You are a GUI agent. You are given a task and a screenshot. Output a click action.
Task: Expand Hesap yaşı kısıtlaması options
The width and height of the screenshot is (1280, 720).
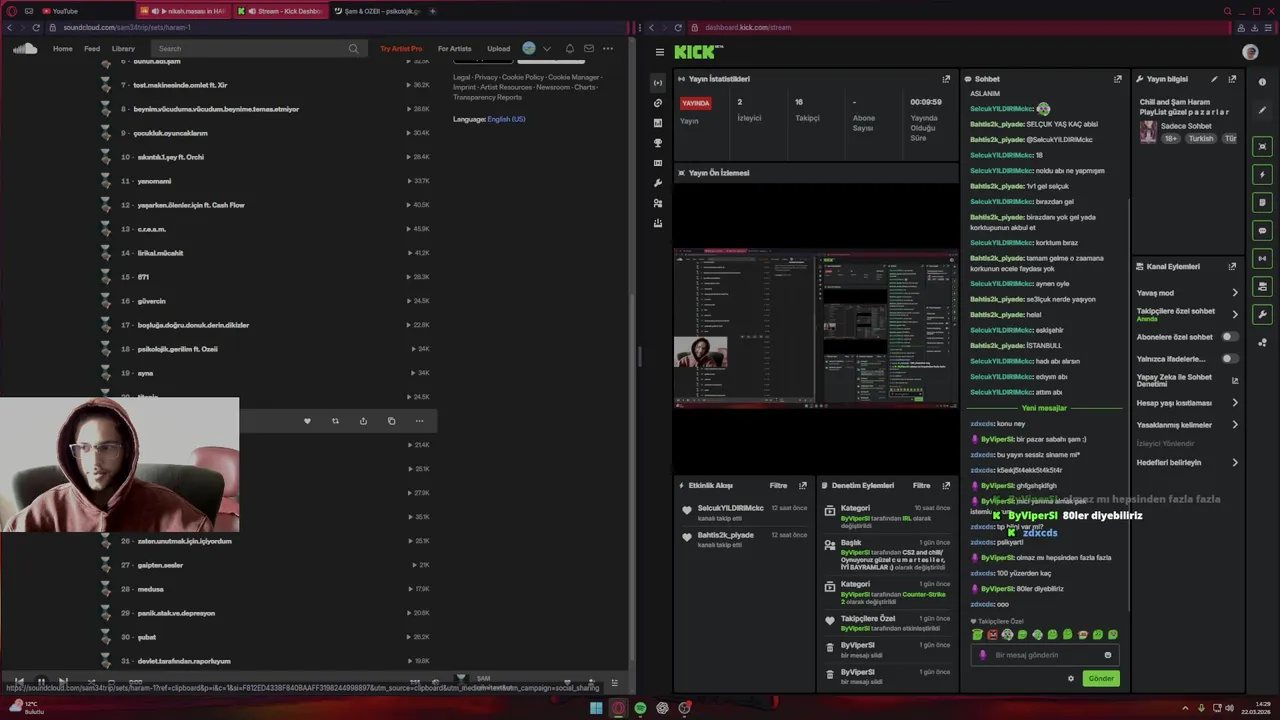coord(1235,403)
